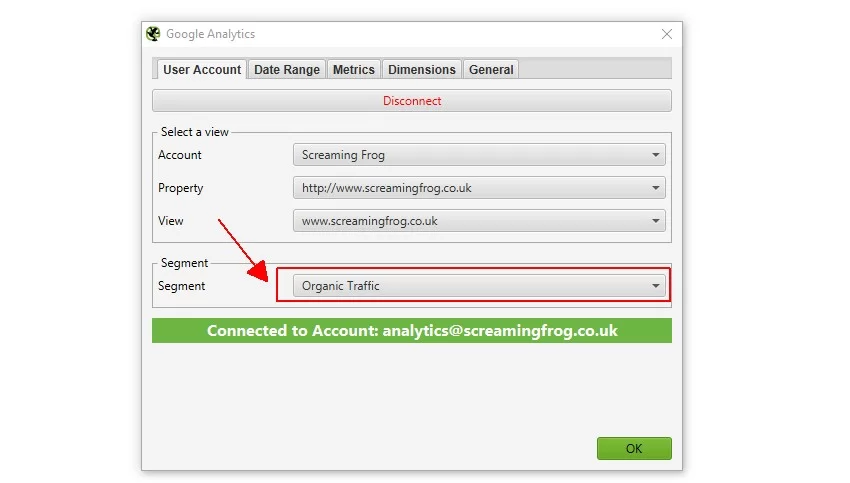Switch to the Dimensions tab
850x483 pixels.
pos(422,69)
